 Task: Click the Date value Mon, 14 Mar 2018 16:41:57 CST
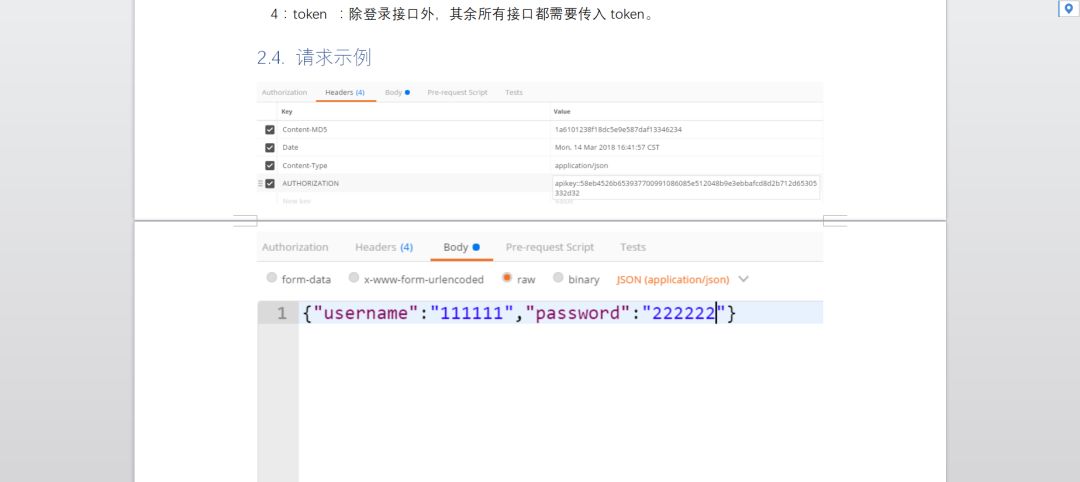(608, 147)
